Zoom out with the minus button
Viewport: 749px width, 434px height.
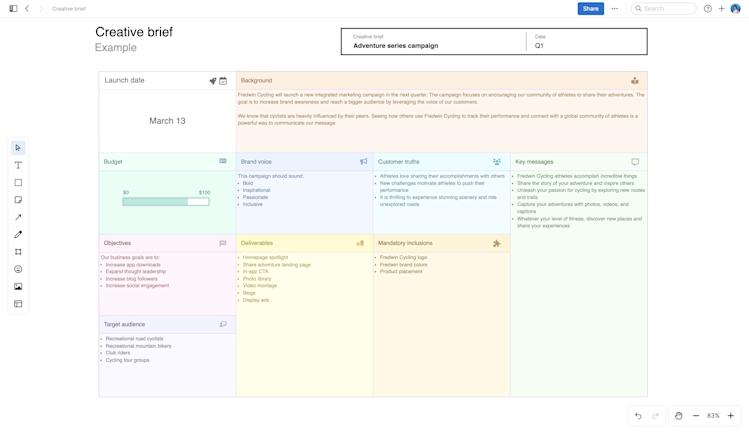(696, 416)
